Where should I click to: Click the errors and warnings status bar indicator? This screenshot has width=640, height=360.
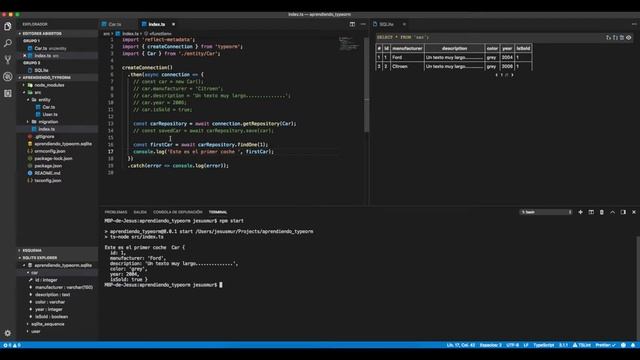click(12, 345)
